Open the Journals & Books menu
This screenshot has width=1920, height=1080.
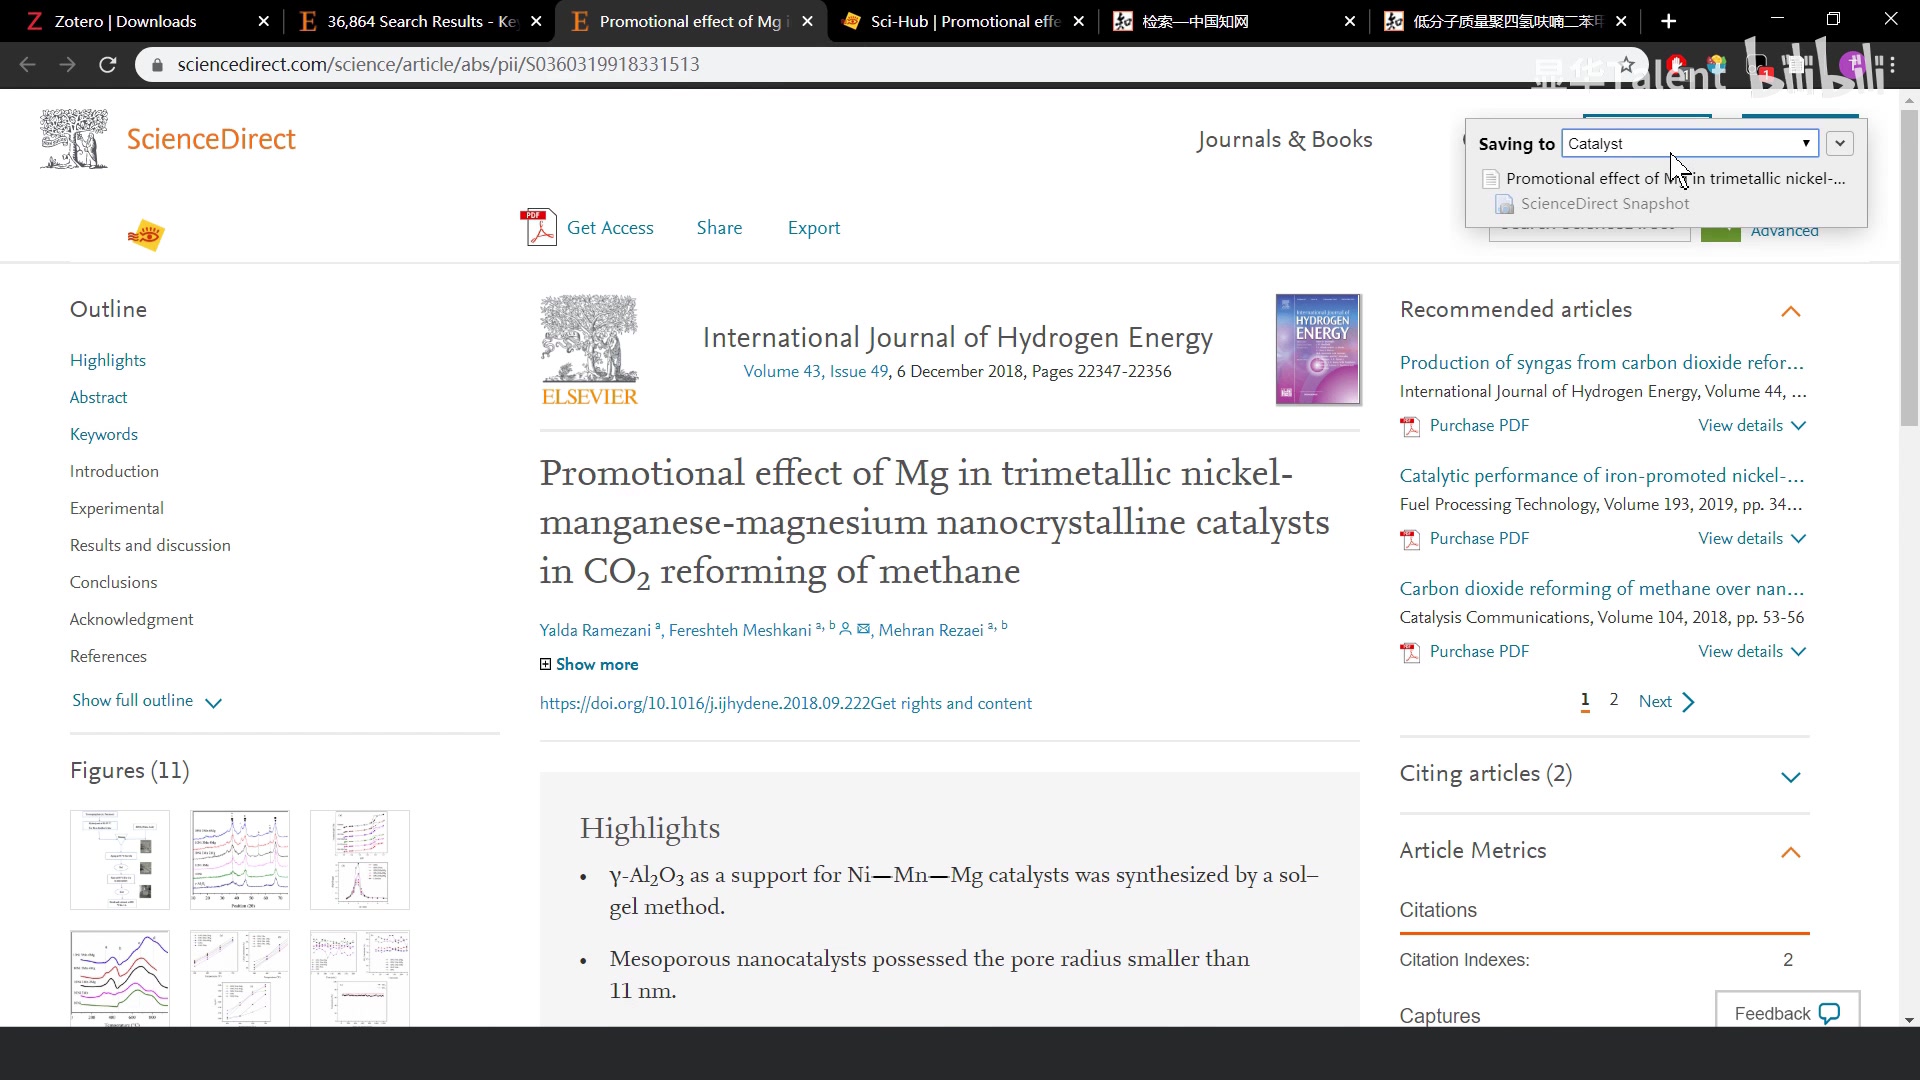coord(1285,140)
